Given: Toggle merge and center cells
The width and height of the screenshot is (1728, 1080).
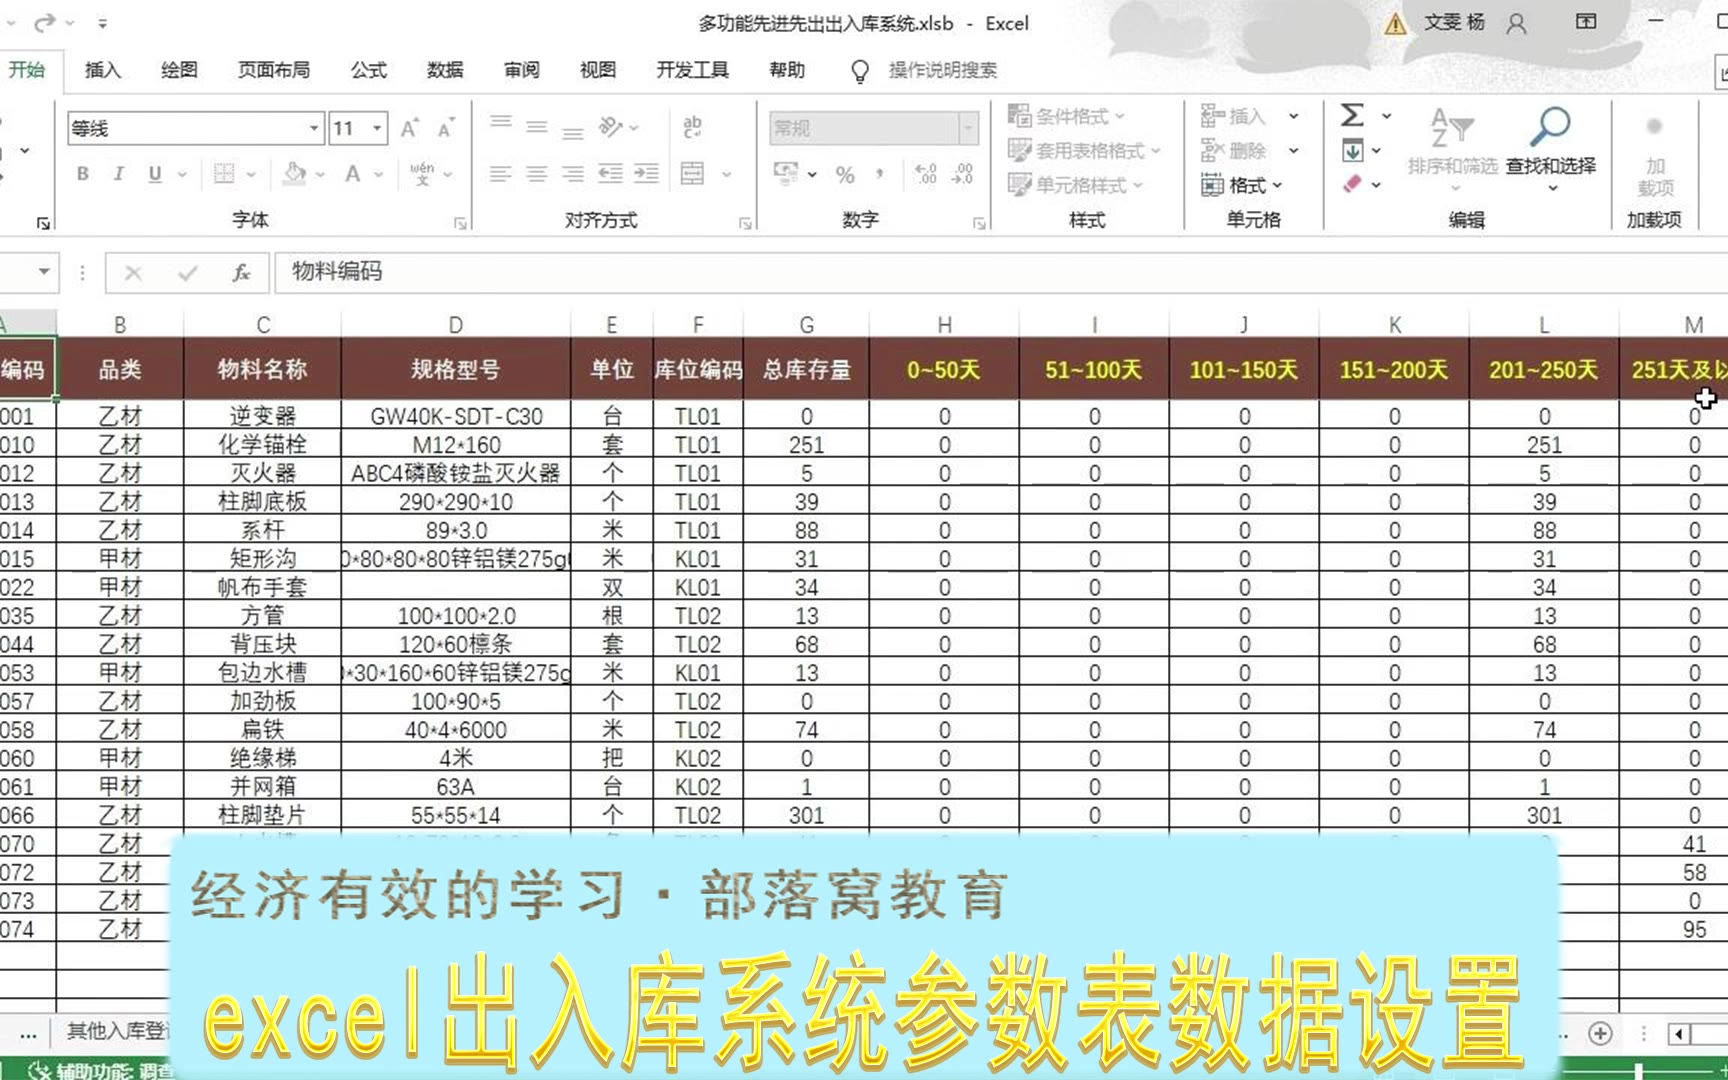Looking at the screenshot, I should [692, 174].
